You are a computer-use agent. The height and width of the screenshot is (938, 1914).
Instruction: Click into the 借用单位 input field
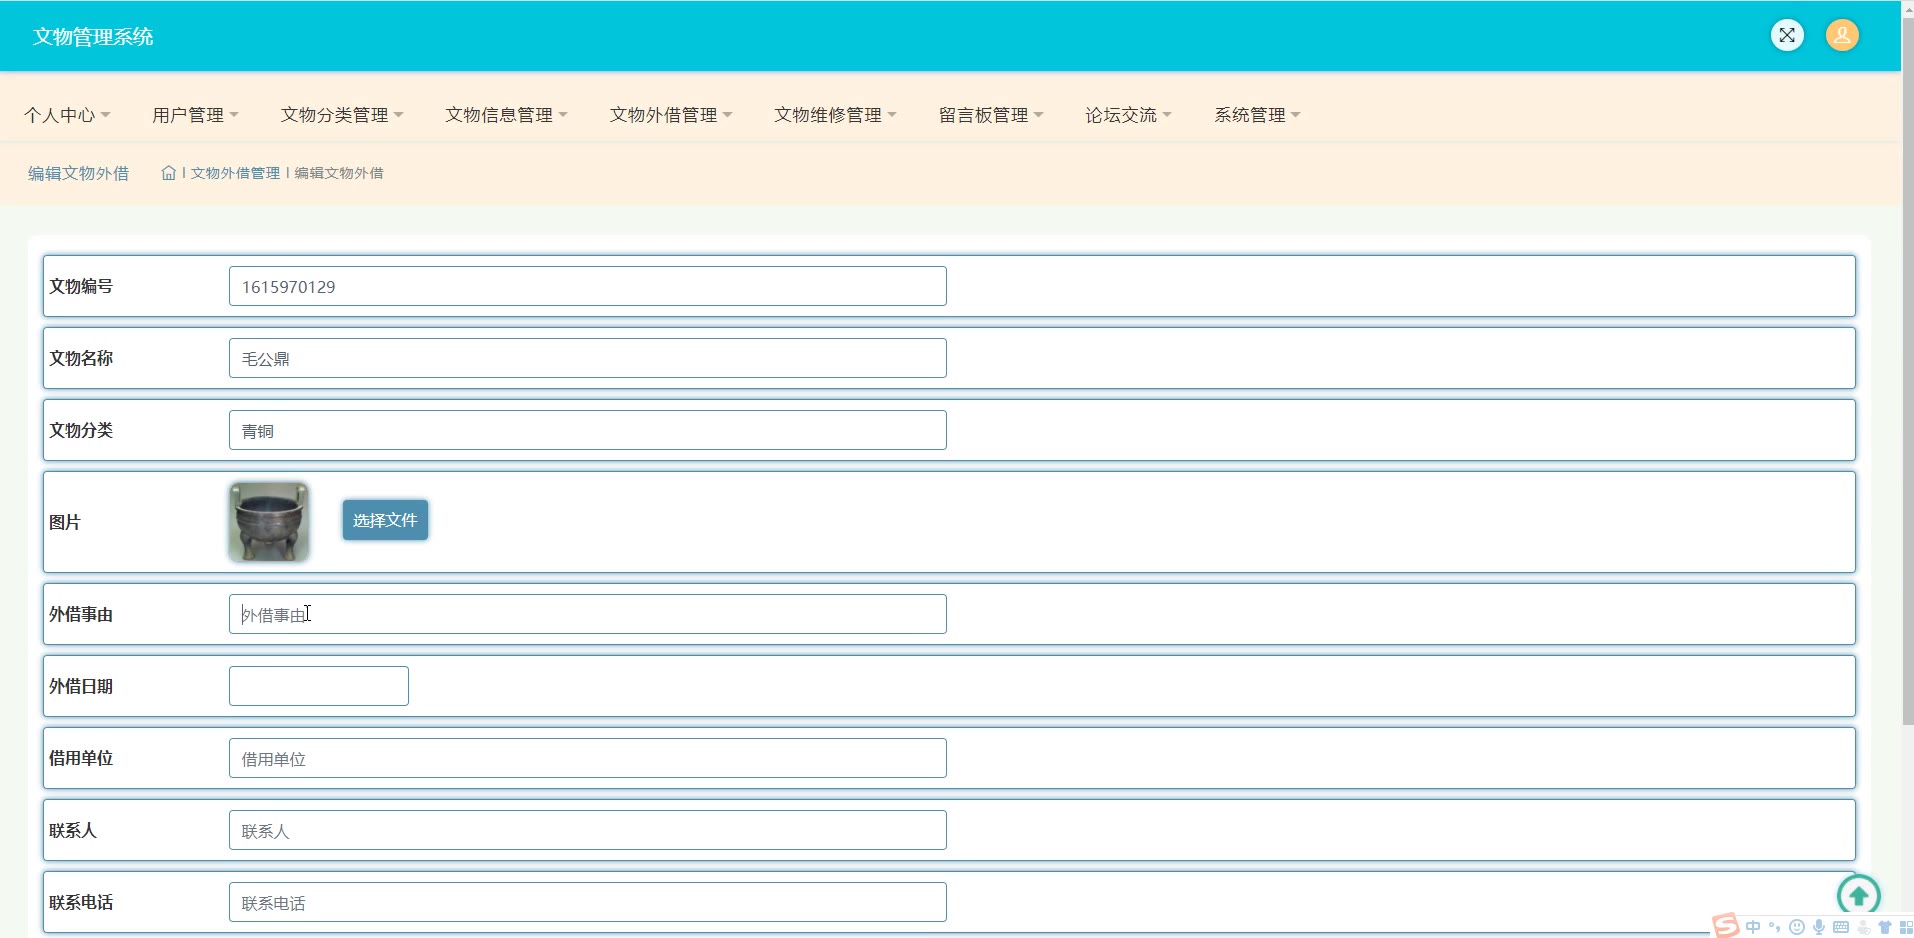(587, 758)
